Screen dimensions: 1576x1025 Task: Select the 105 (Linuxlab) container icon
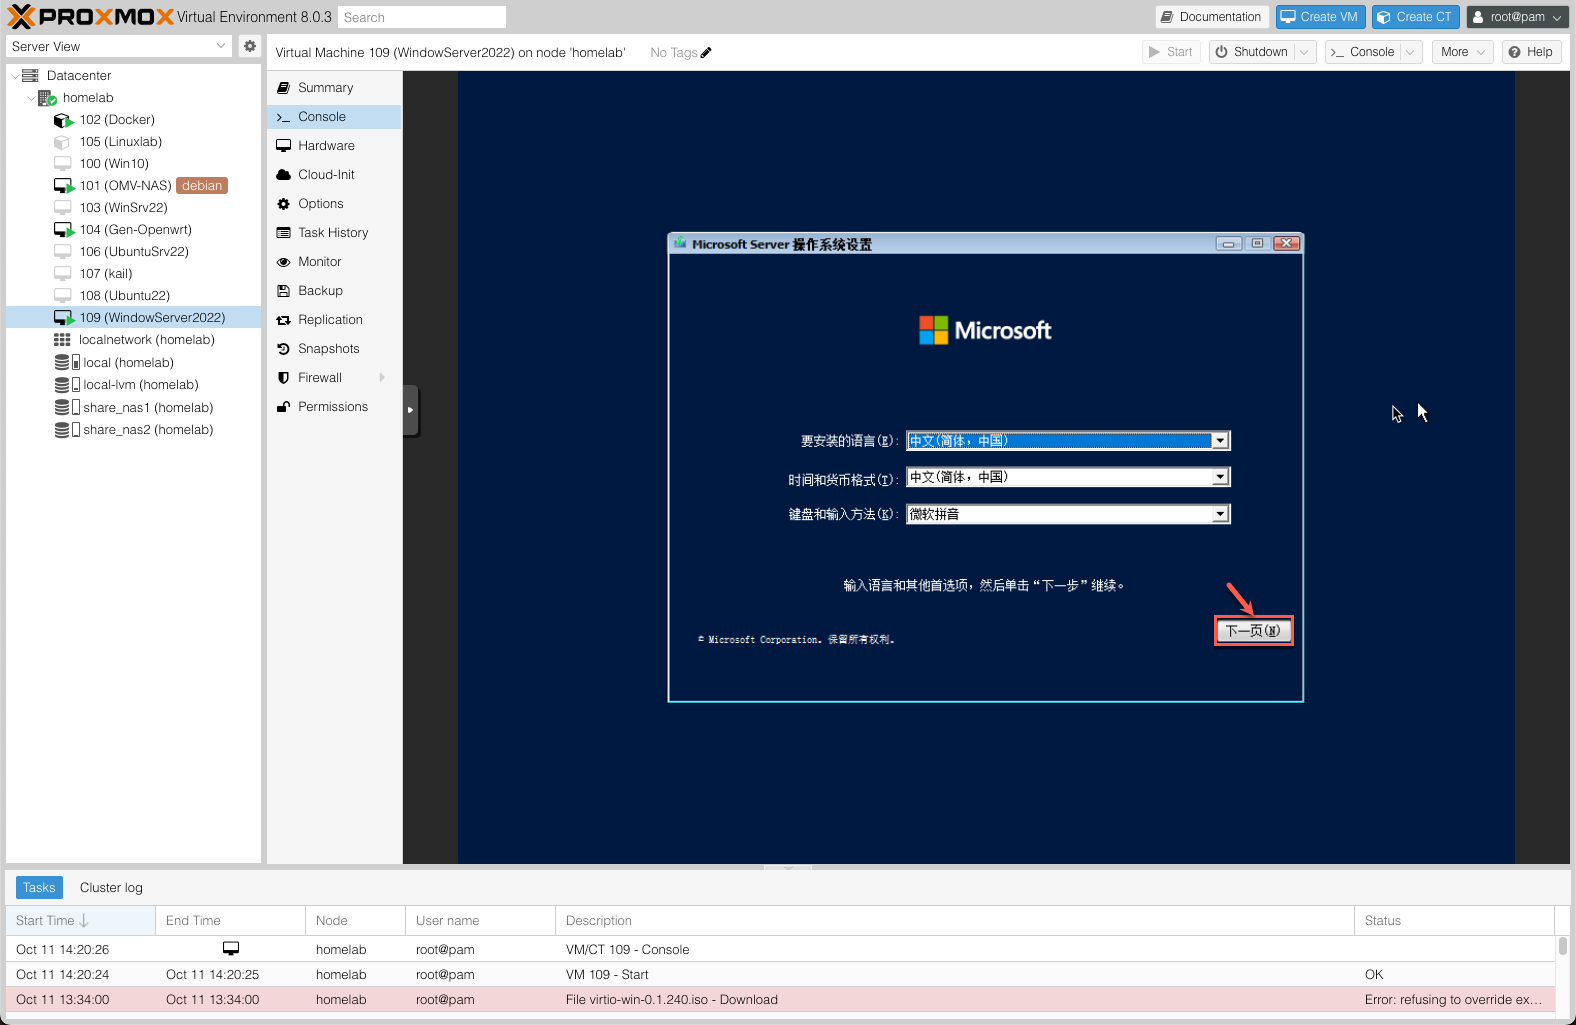point(62,142)
